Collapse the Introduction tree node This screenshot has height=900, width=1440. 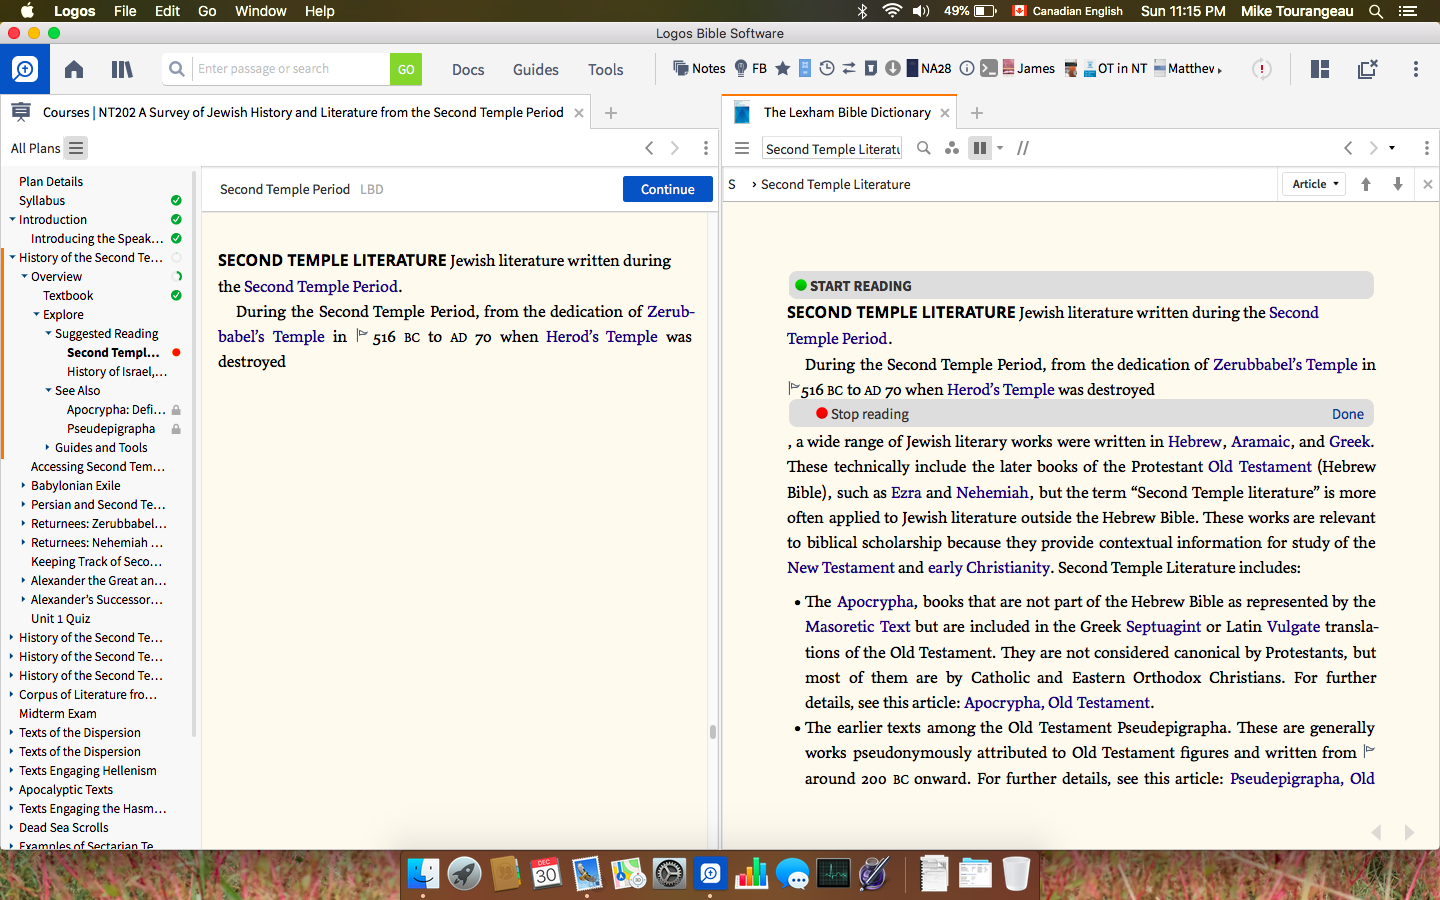12,220
